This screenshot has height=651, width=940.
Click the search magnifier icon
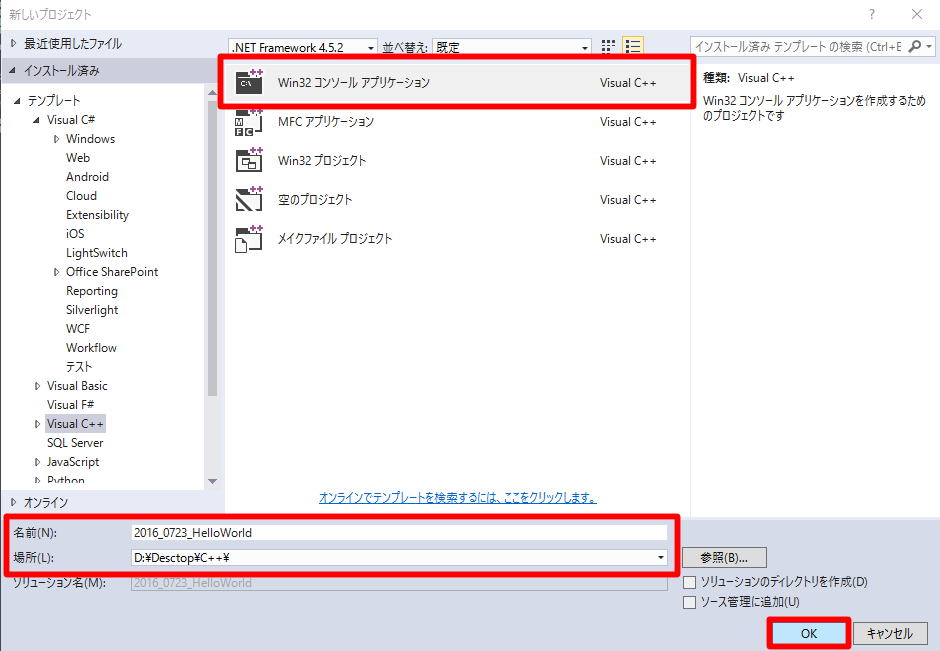[x=914, y=46]
